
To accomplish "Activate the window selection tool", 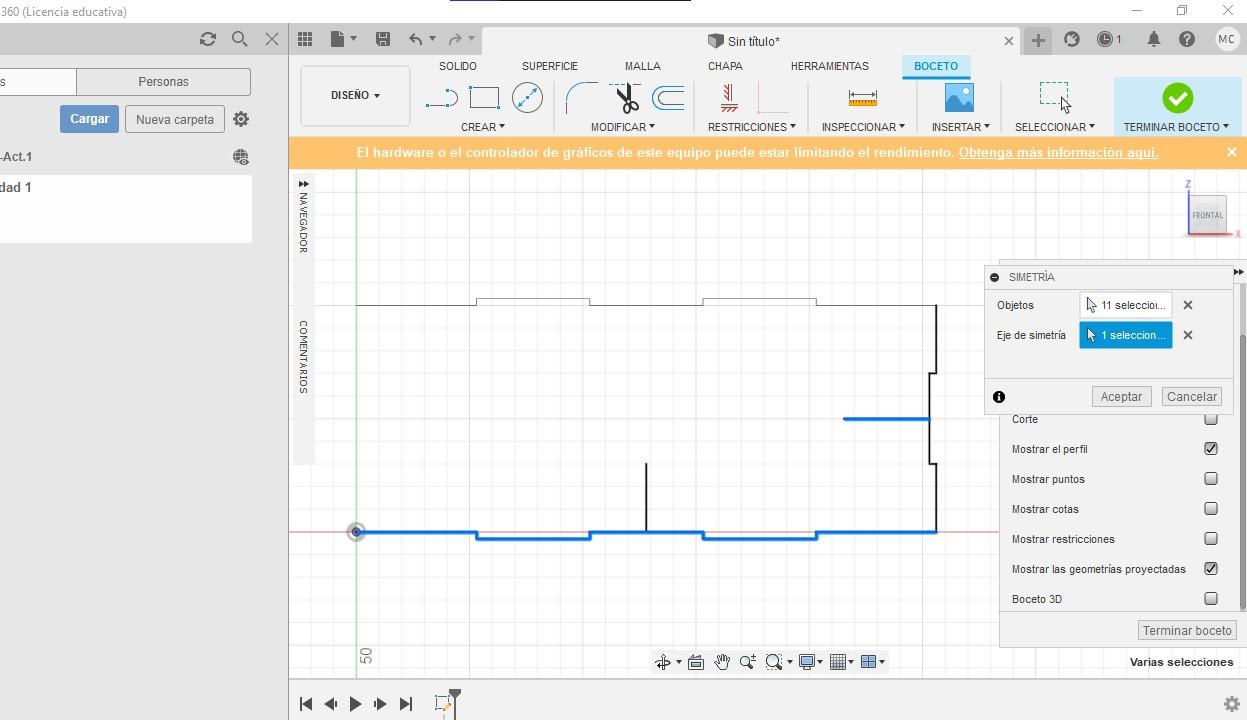I will (1054, 97).
